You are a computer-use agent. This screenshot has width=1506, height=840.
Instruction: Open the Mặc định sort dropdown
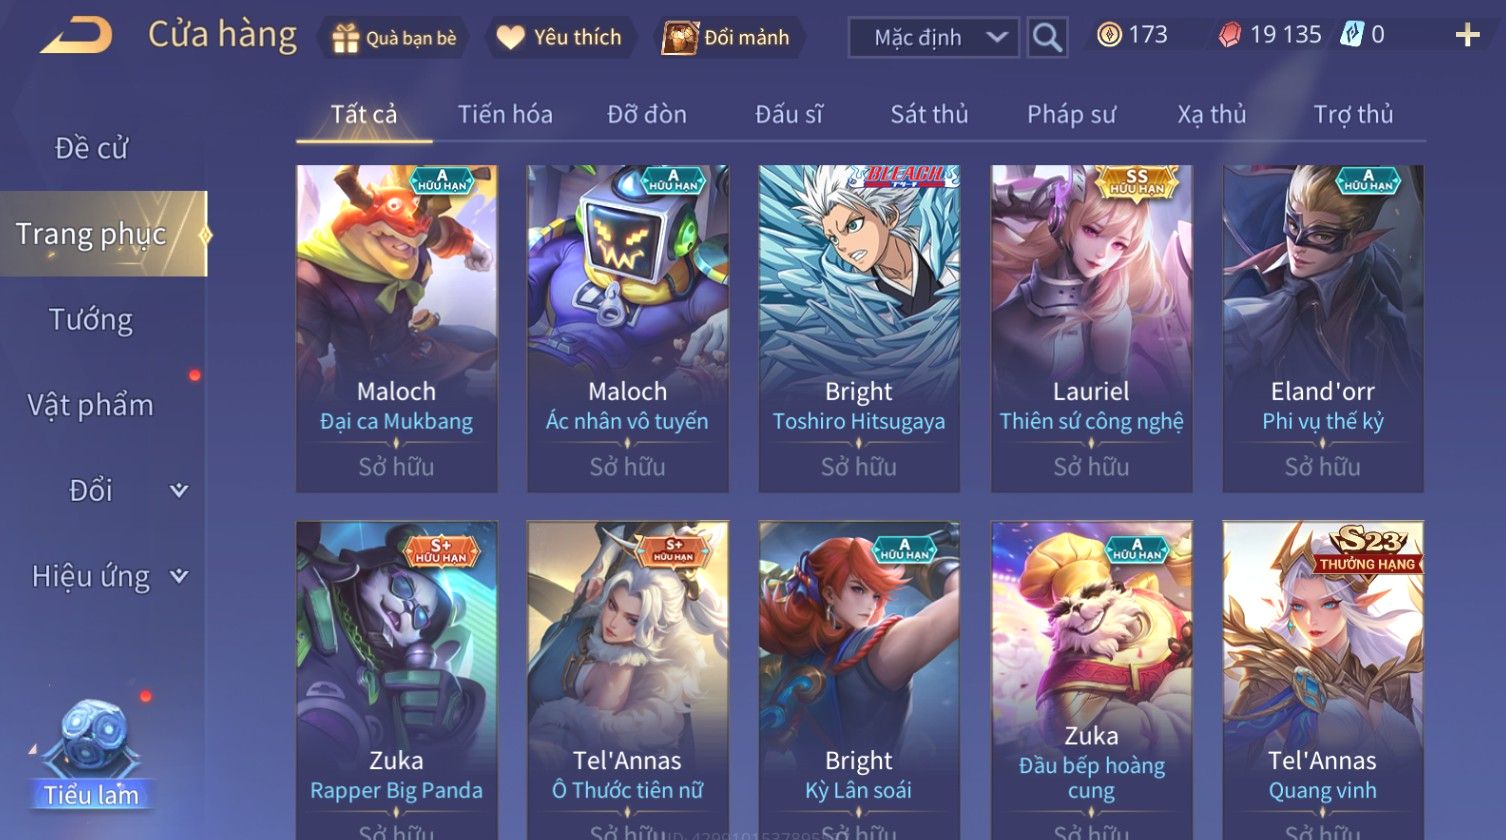click(x=933, y=38)
